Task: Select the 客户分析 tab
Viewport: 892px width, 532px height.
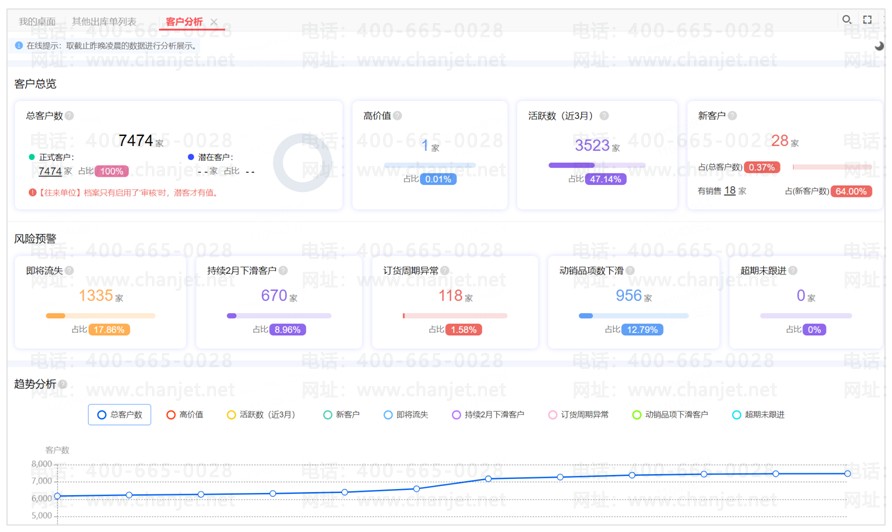Action: point(184,22)
